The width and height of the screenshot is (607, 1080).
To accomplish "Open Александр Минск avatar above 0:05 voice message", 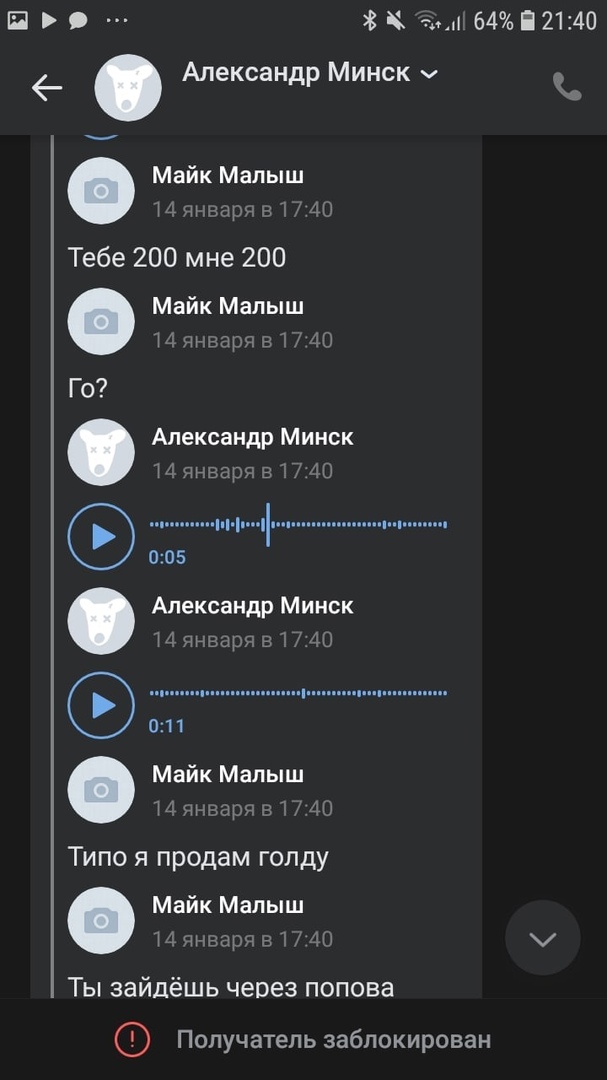I will [x=101, y=452].
